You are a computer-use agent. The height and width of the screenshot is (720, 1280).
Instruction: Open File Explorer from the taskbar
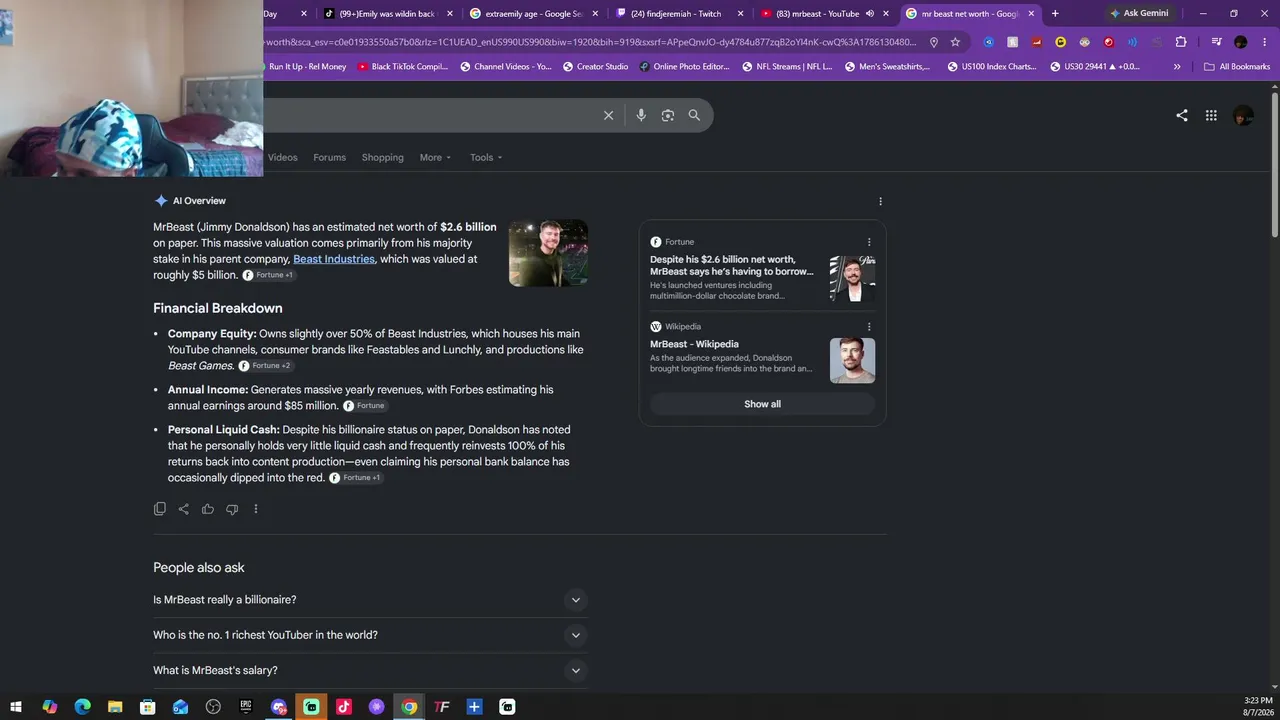coord(115,707)
